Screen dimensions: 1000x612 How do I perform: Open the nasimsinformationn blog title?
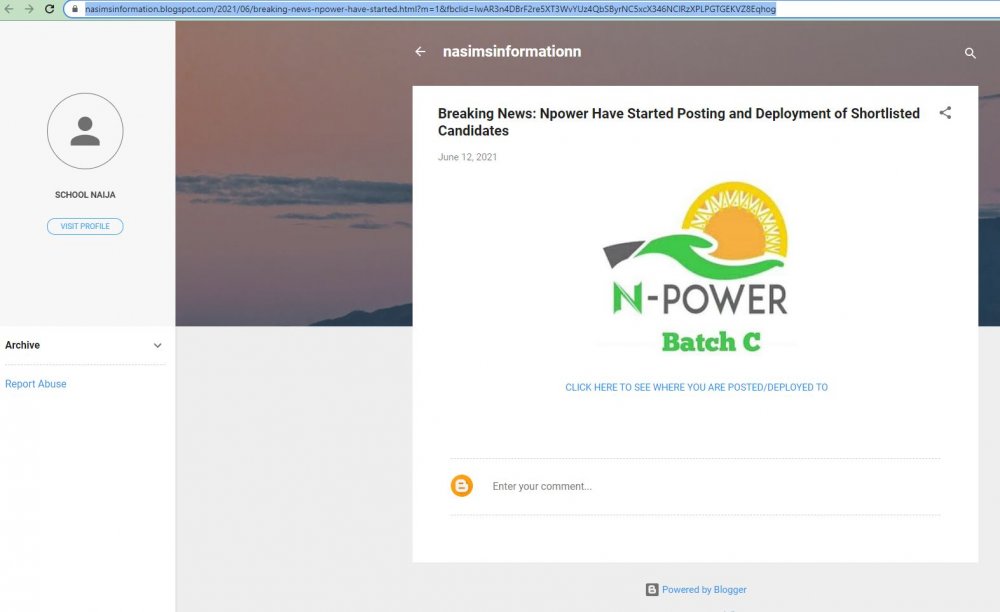tap(511, 52)
